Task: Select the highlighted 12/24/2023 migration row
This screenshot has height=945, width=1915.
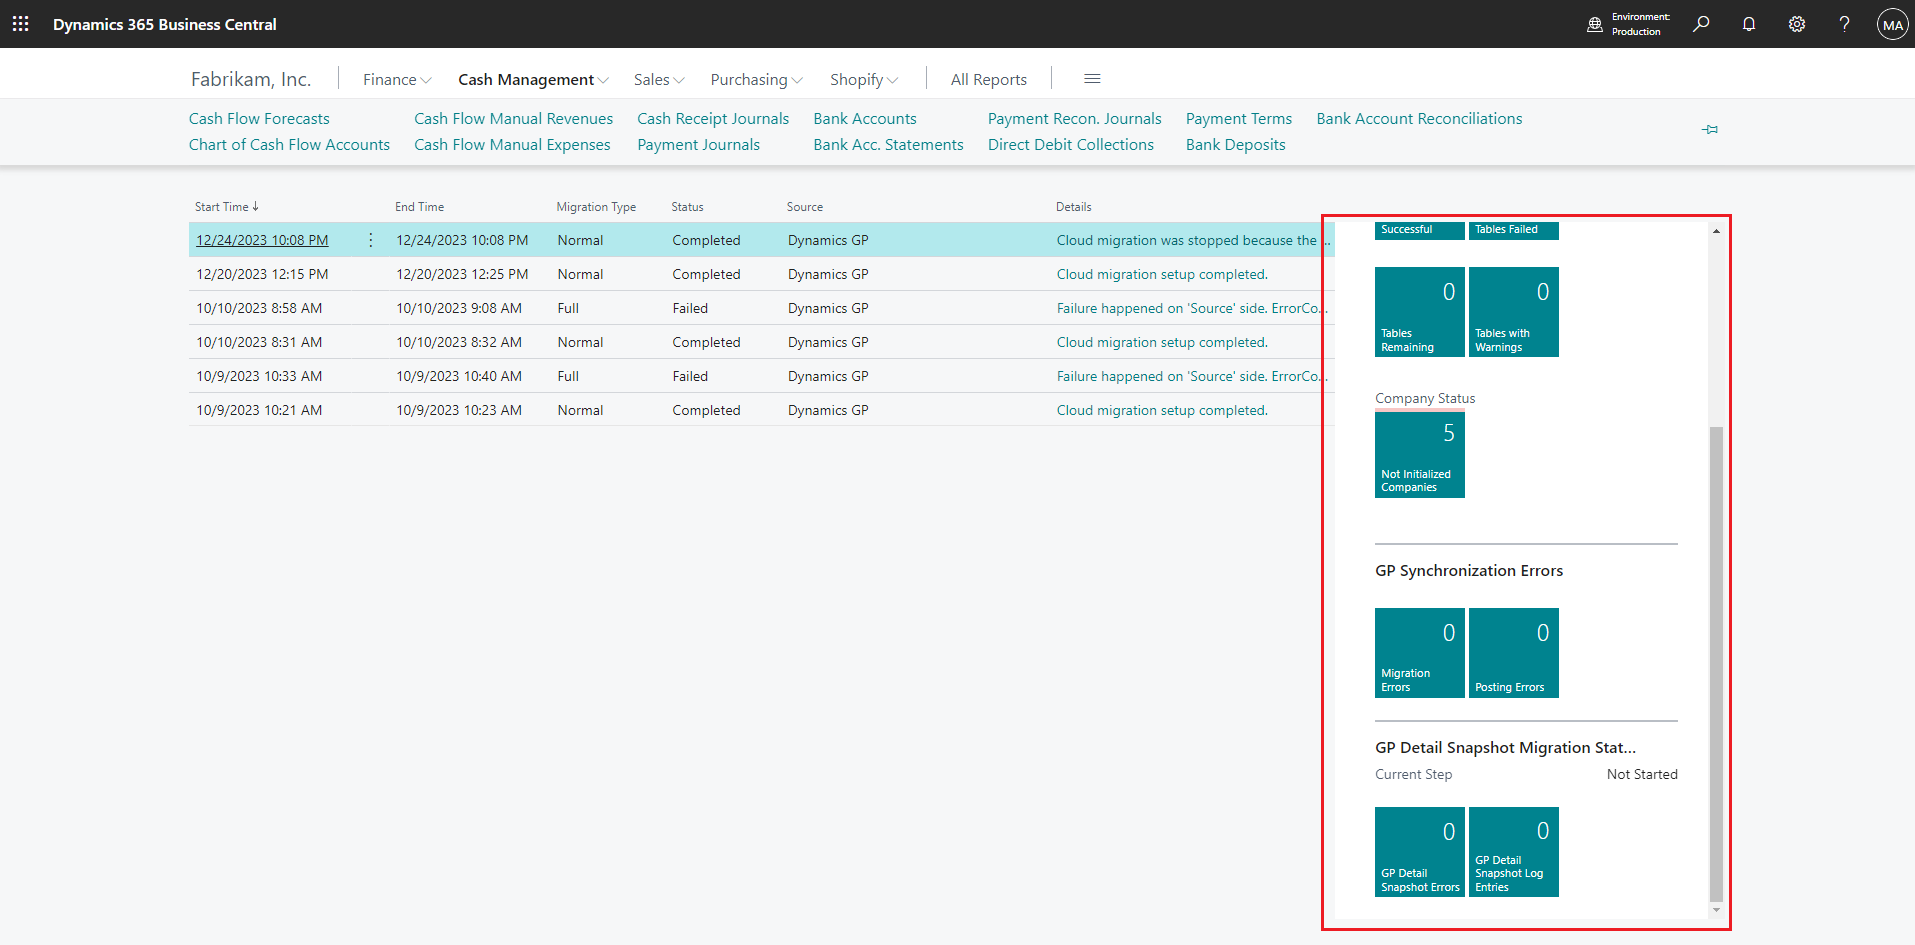Action: [261, 240]
